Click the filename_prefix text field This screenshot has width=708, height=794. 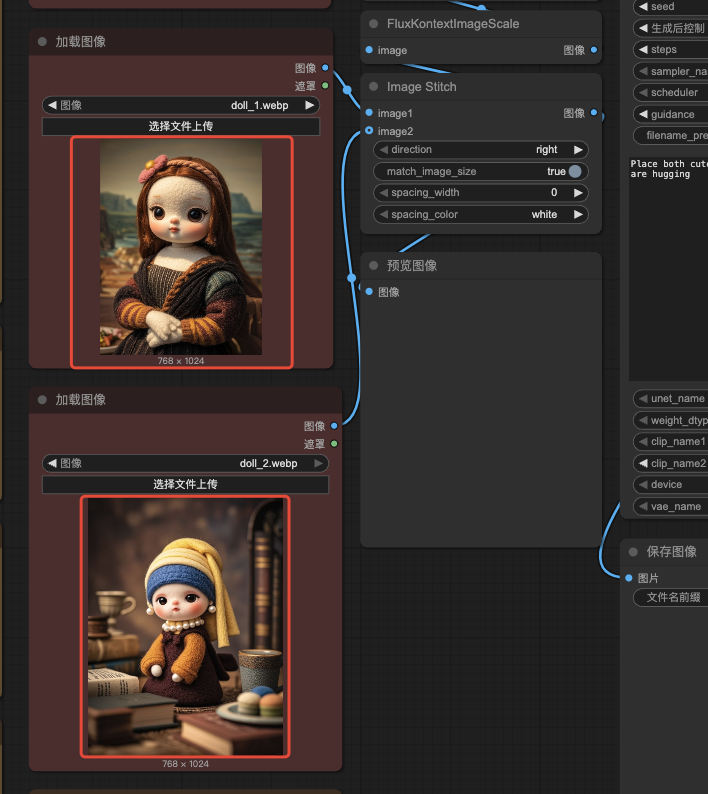point(671,136)
